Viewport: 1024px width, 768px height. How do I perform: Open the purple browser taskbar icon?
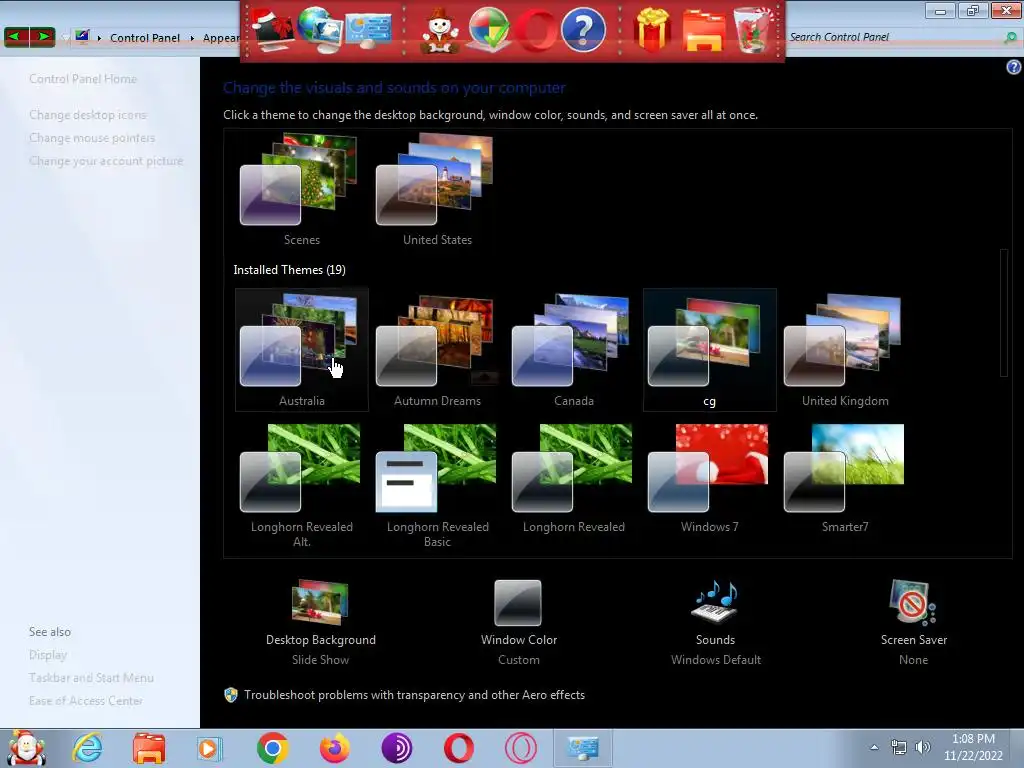point(396,748)
